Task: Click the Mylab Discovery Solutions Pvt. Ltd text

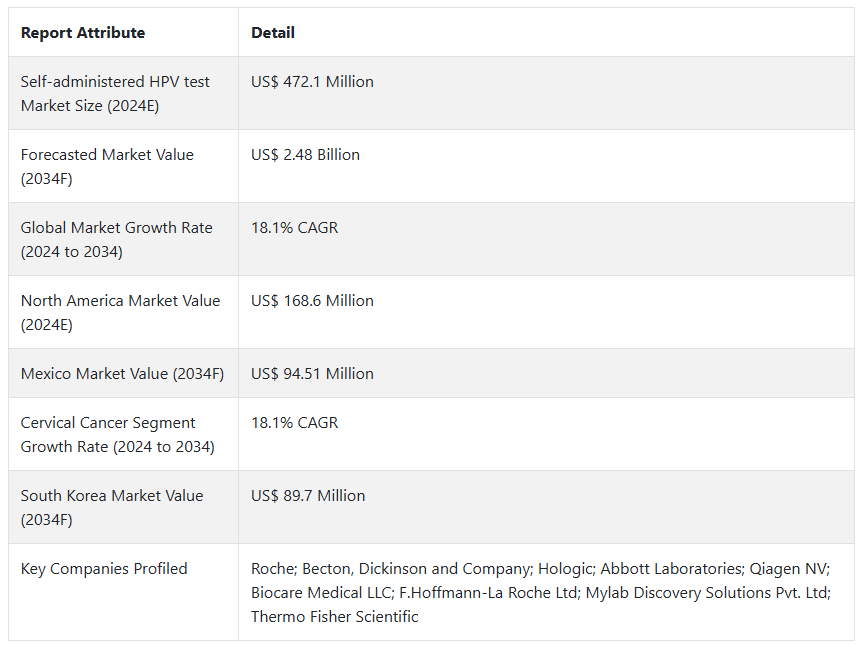Action: [x=709, y=593]
